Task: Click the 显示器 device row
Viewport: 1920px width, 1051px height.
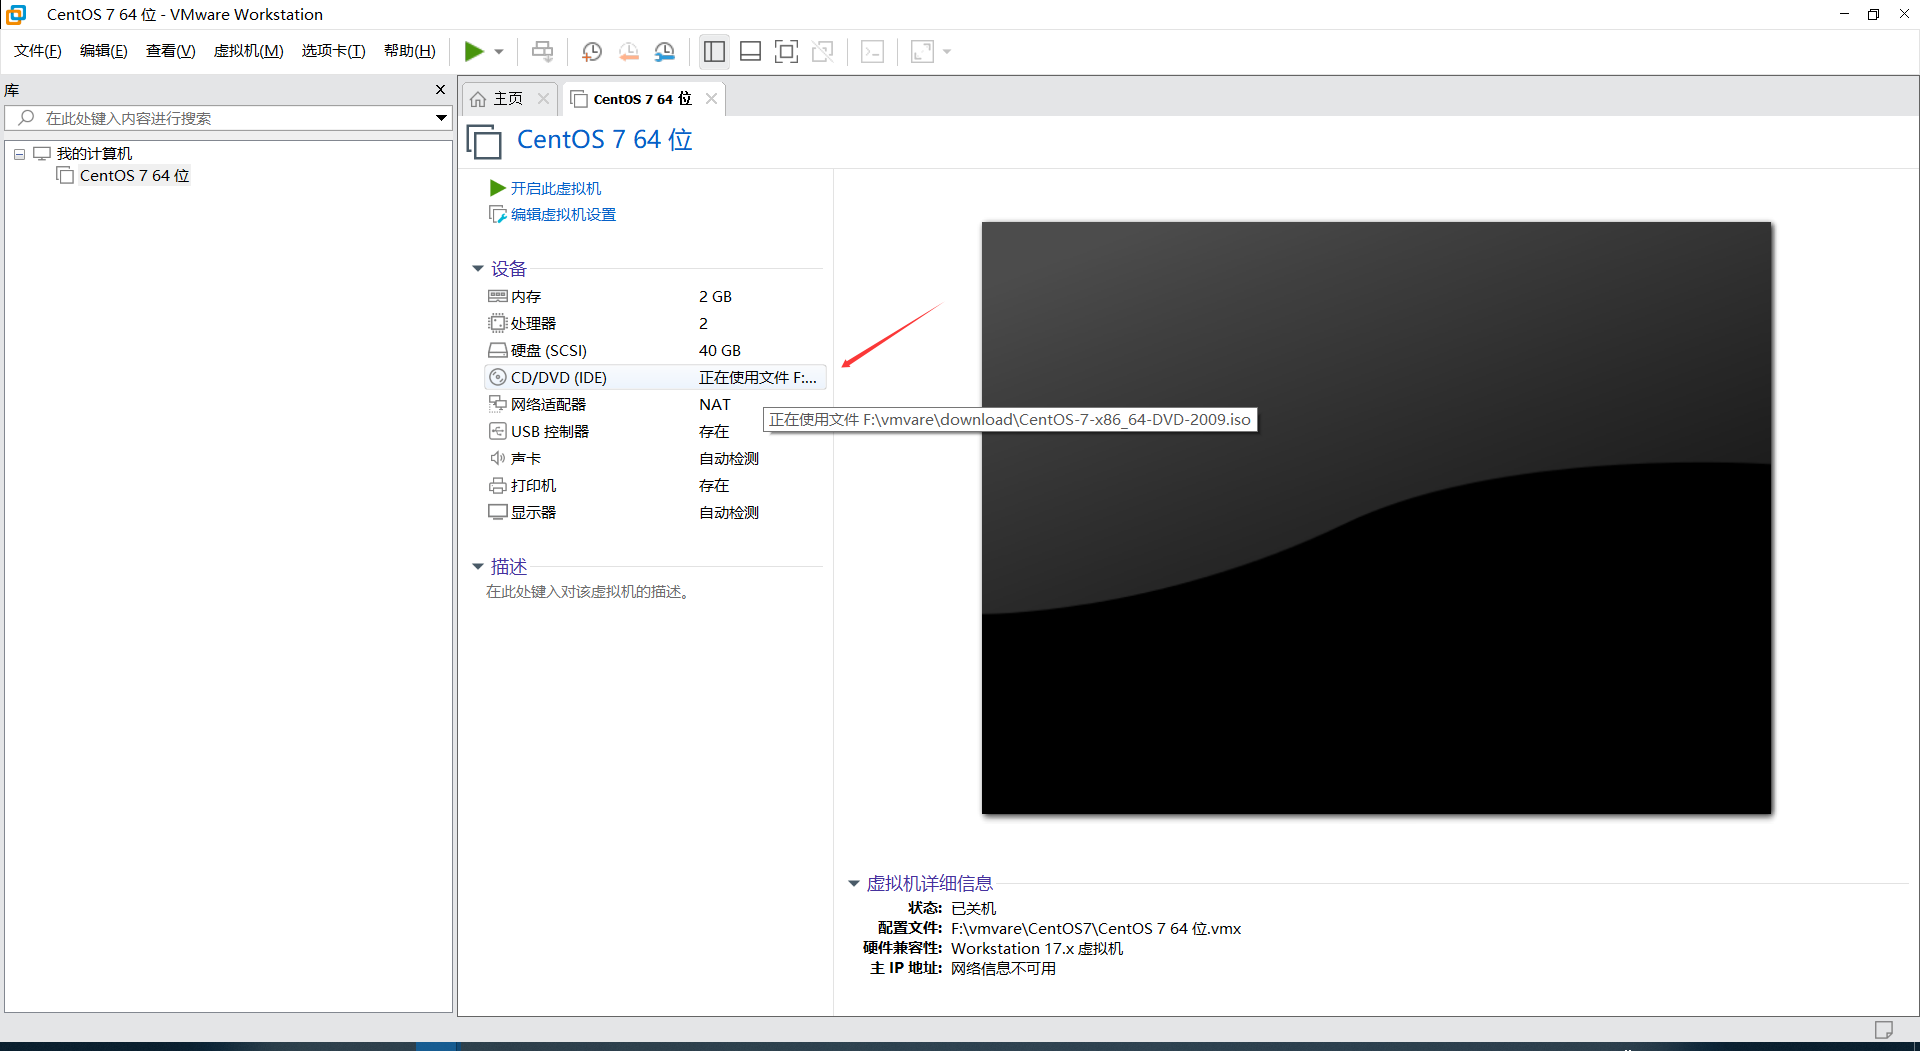Action: click(655, 512)
